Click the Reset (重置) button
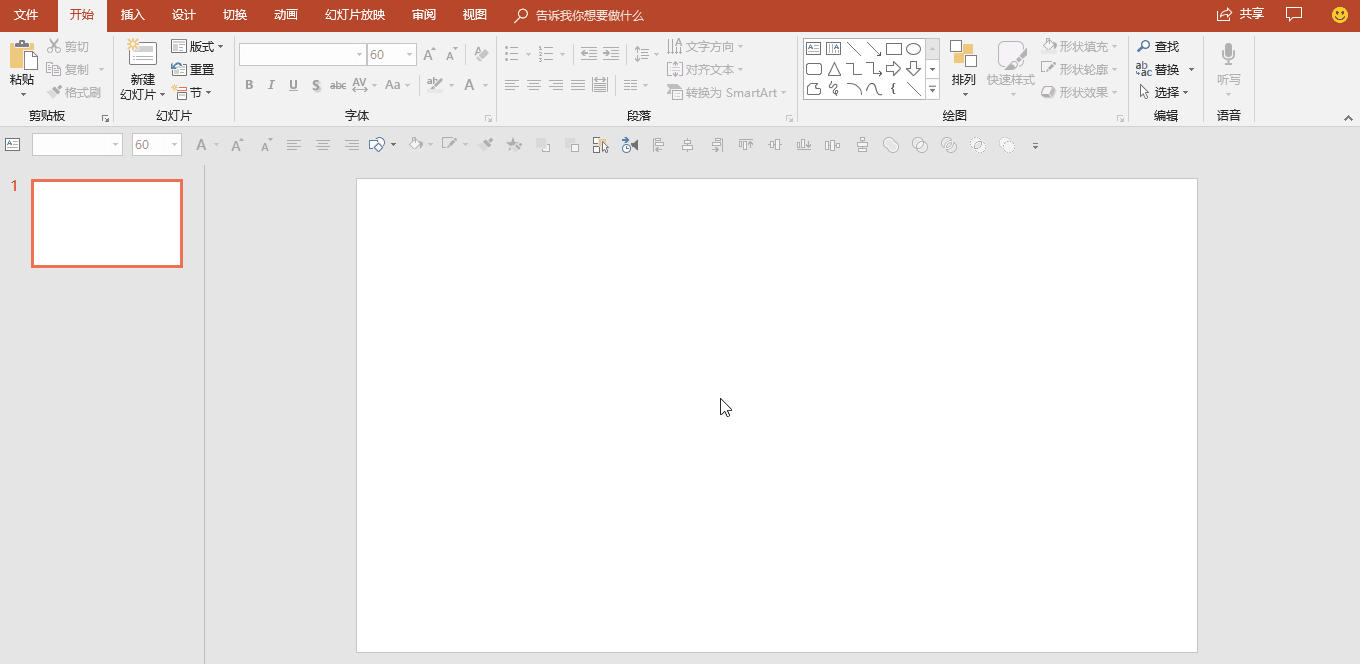This screenshot has width=1360, height=664. point(193,69)
